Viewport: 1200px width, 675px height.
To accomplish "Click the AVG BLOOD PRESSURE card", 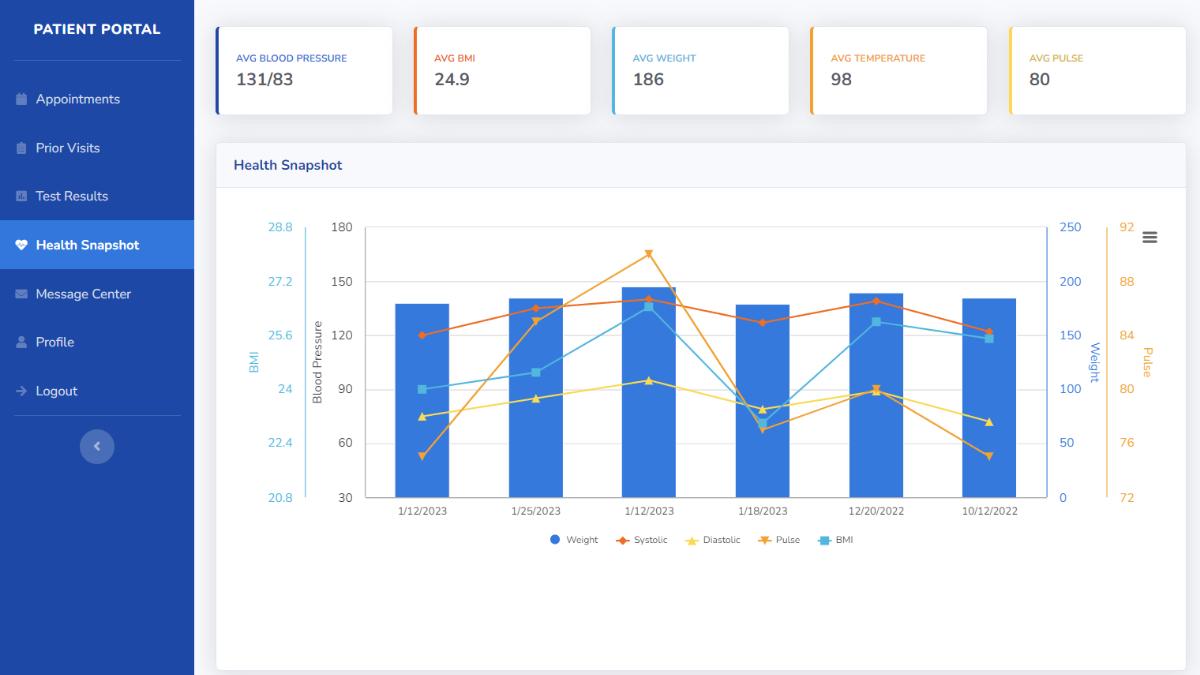I will pyautogui.click(x=304, y=70).
